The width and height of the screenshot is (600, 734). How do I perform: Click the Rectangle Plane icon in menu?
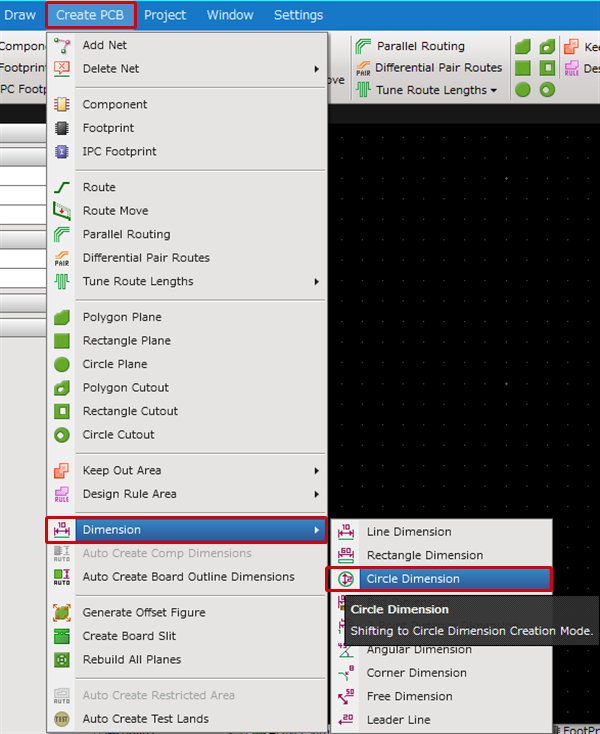pyautogui.click(x=62, y=341)
